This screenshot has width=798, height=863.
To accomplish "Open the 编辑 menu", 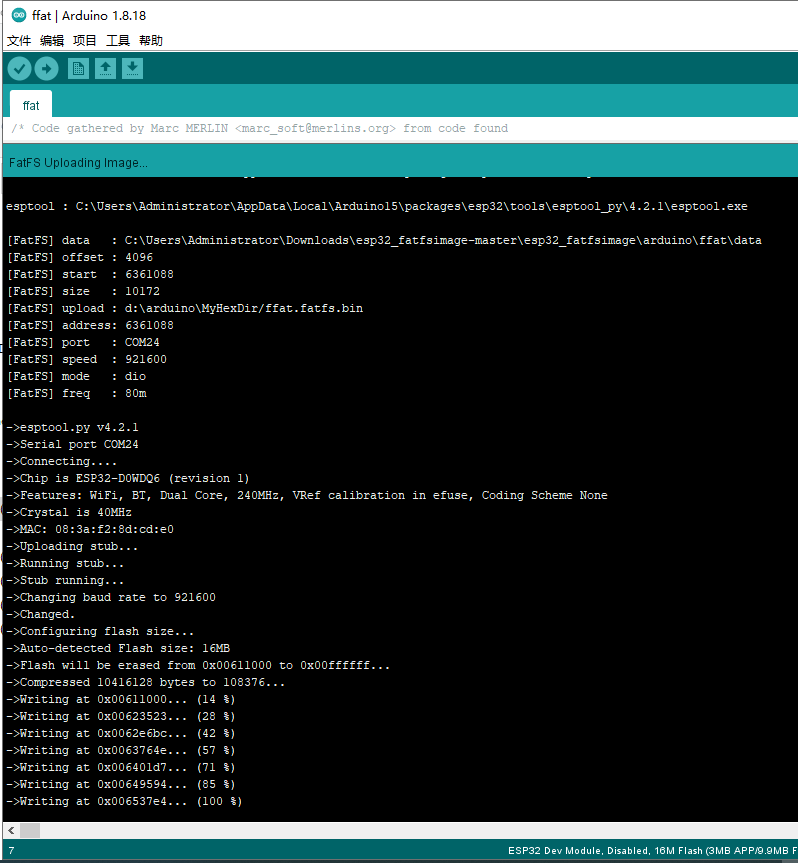I will 52,41.
